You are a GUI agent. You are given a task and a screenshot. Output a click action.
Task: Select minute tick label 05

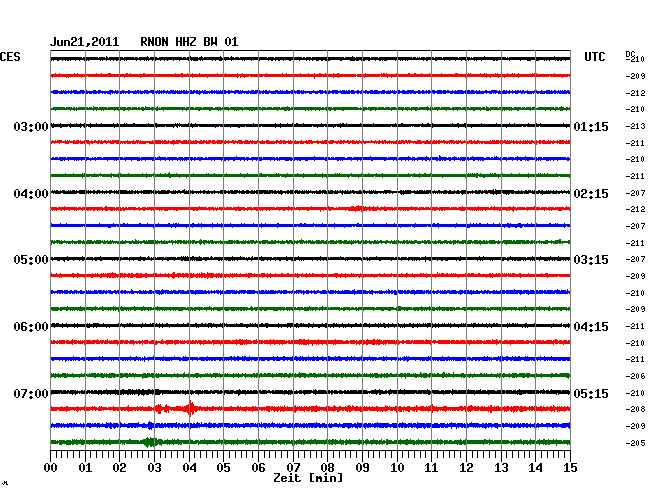tap(223, 468)
